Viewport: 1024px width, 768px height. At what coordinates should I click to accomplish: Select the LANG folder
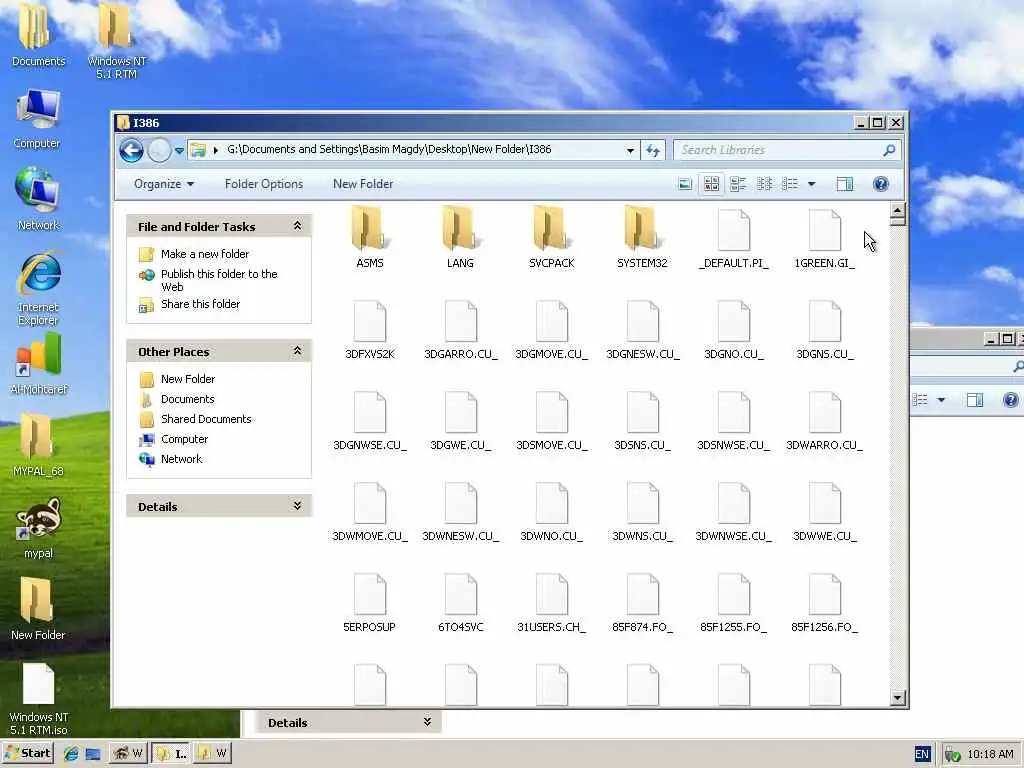(460, 237)
